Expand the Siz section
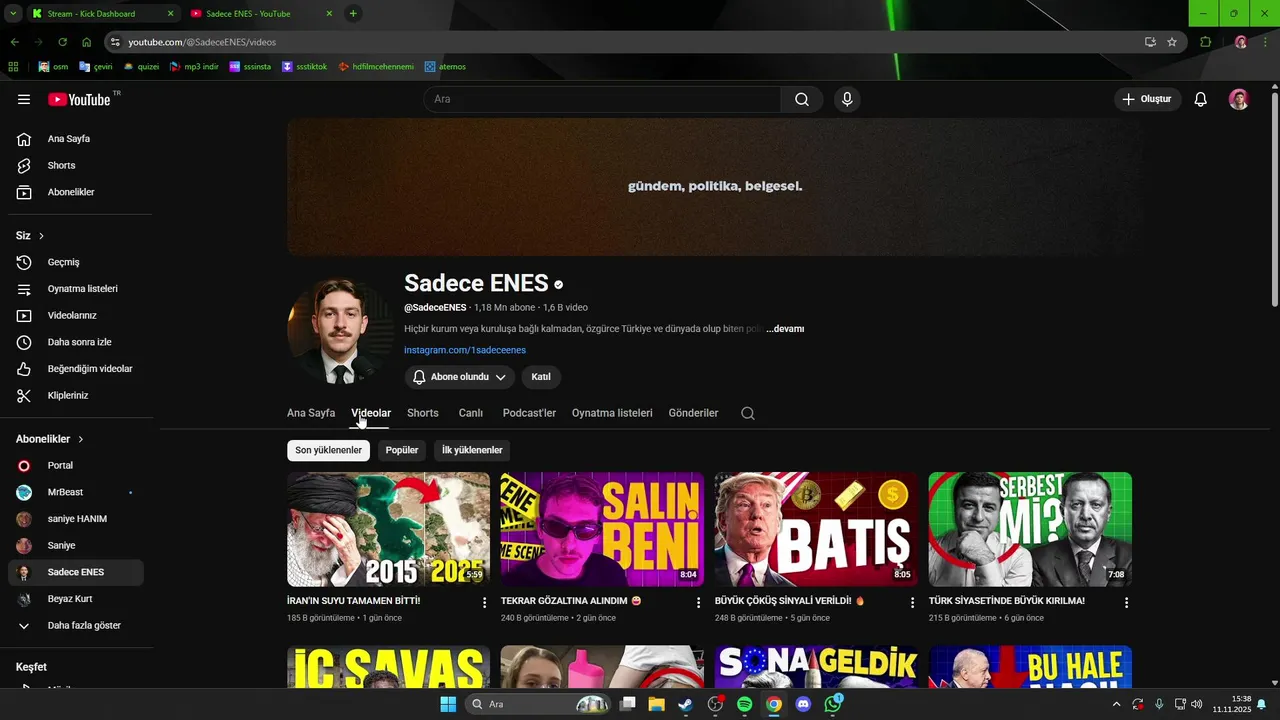Image resolution: width=1280 pixels, height=720 pixels. (x=30, y=236)
